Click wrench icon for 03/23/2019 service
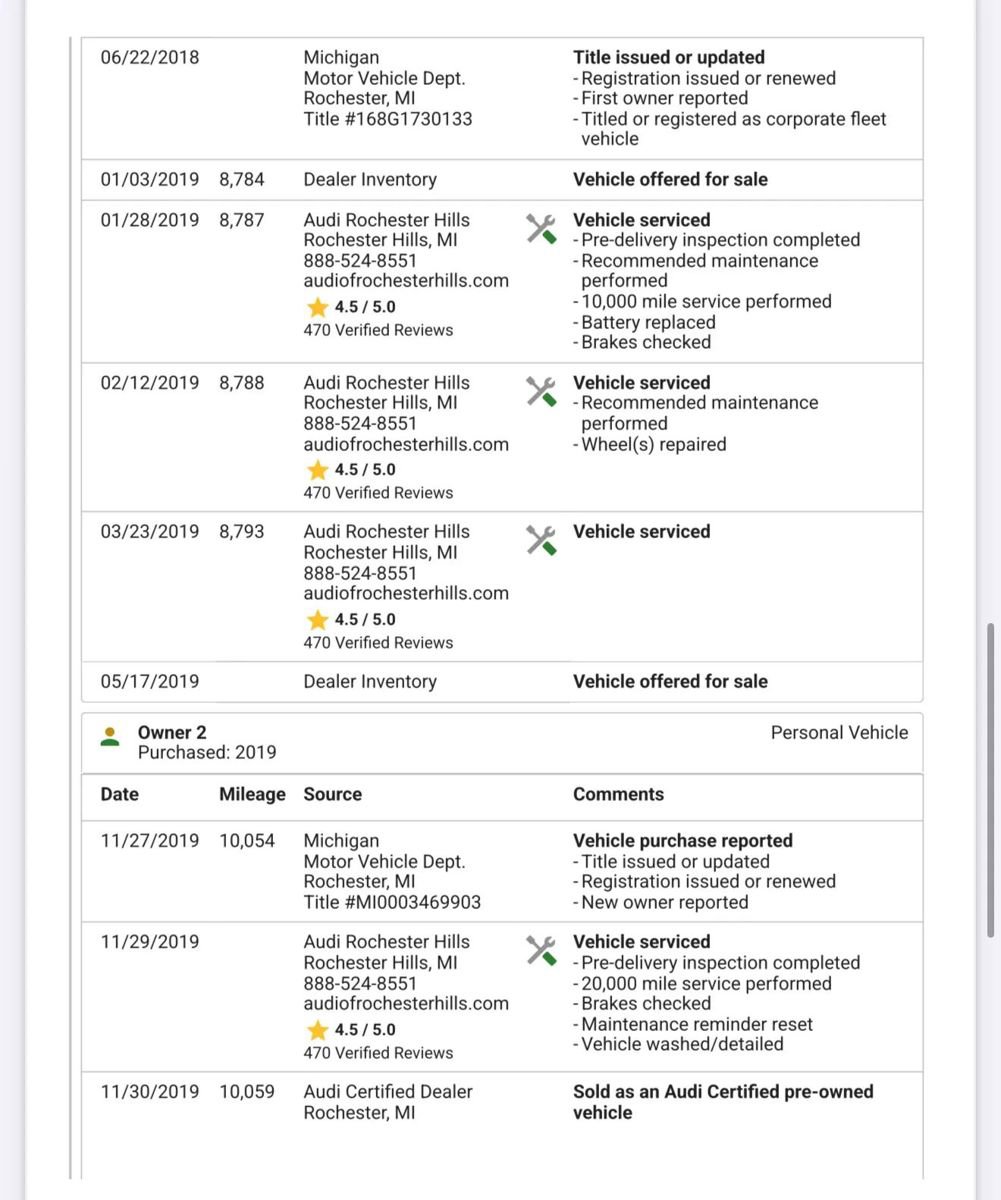 (541, 540)
